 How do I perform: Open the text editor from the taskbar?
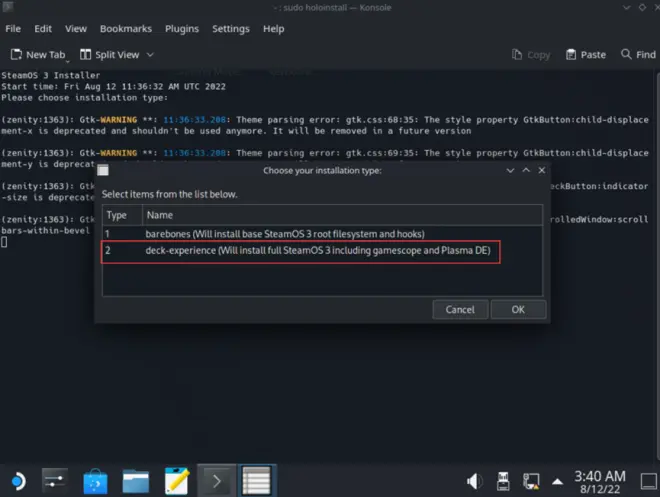[176, 481]
